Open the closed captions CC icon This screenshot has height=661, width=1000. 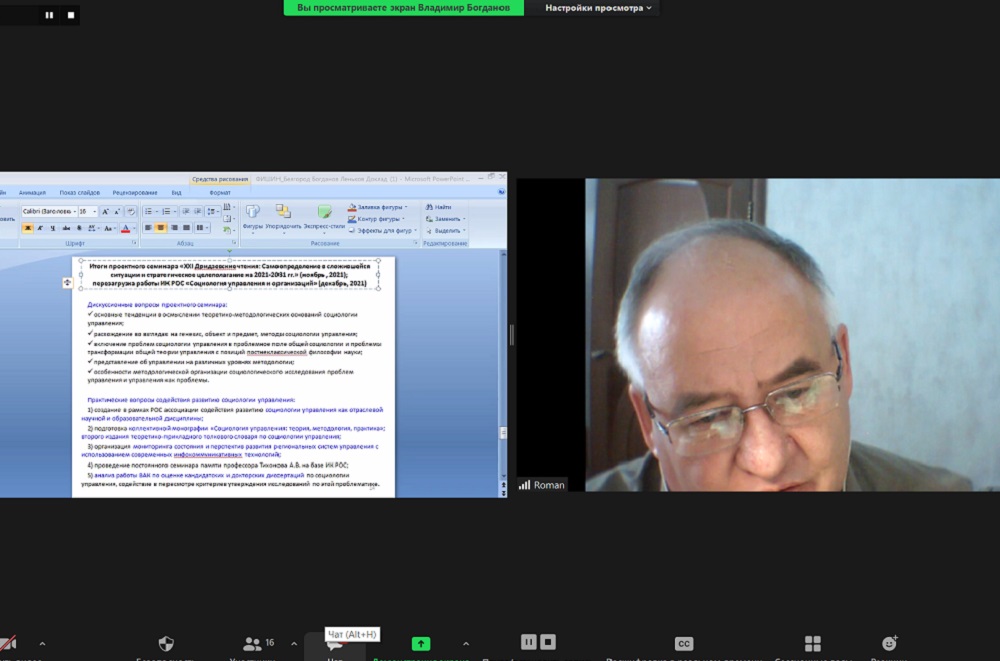click(x=684, y=644)
